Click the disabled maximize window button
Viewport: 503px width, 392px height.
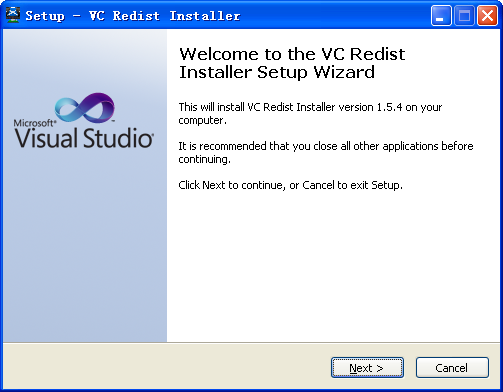pos(464,15)
